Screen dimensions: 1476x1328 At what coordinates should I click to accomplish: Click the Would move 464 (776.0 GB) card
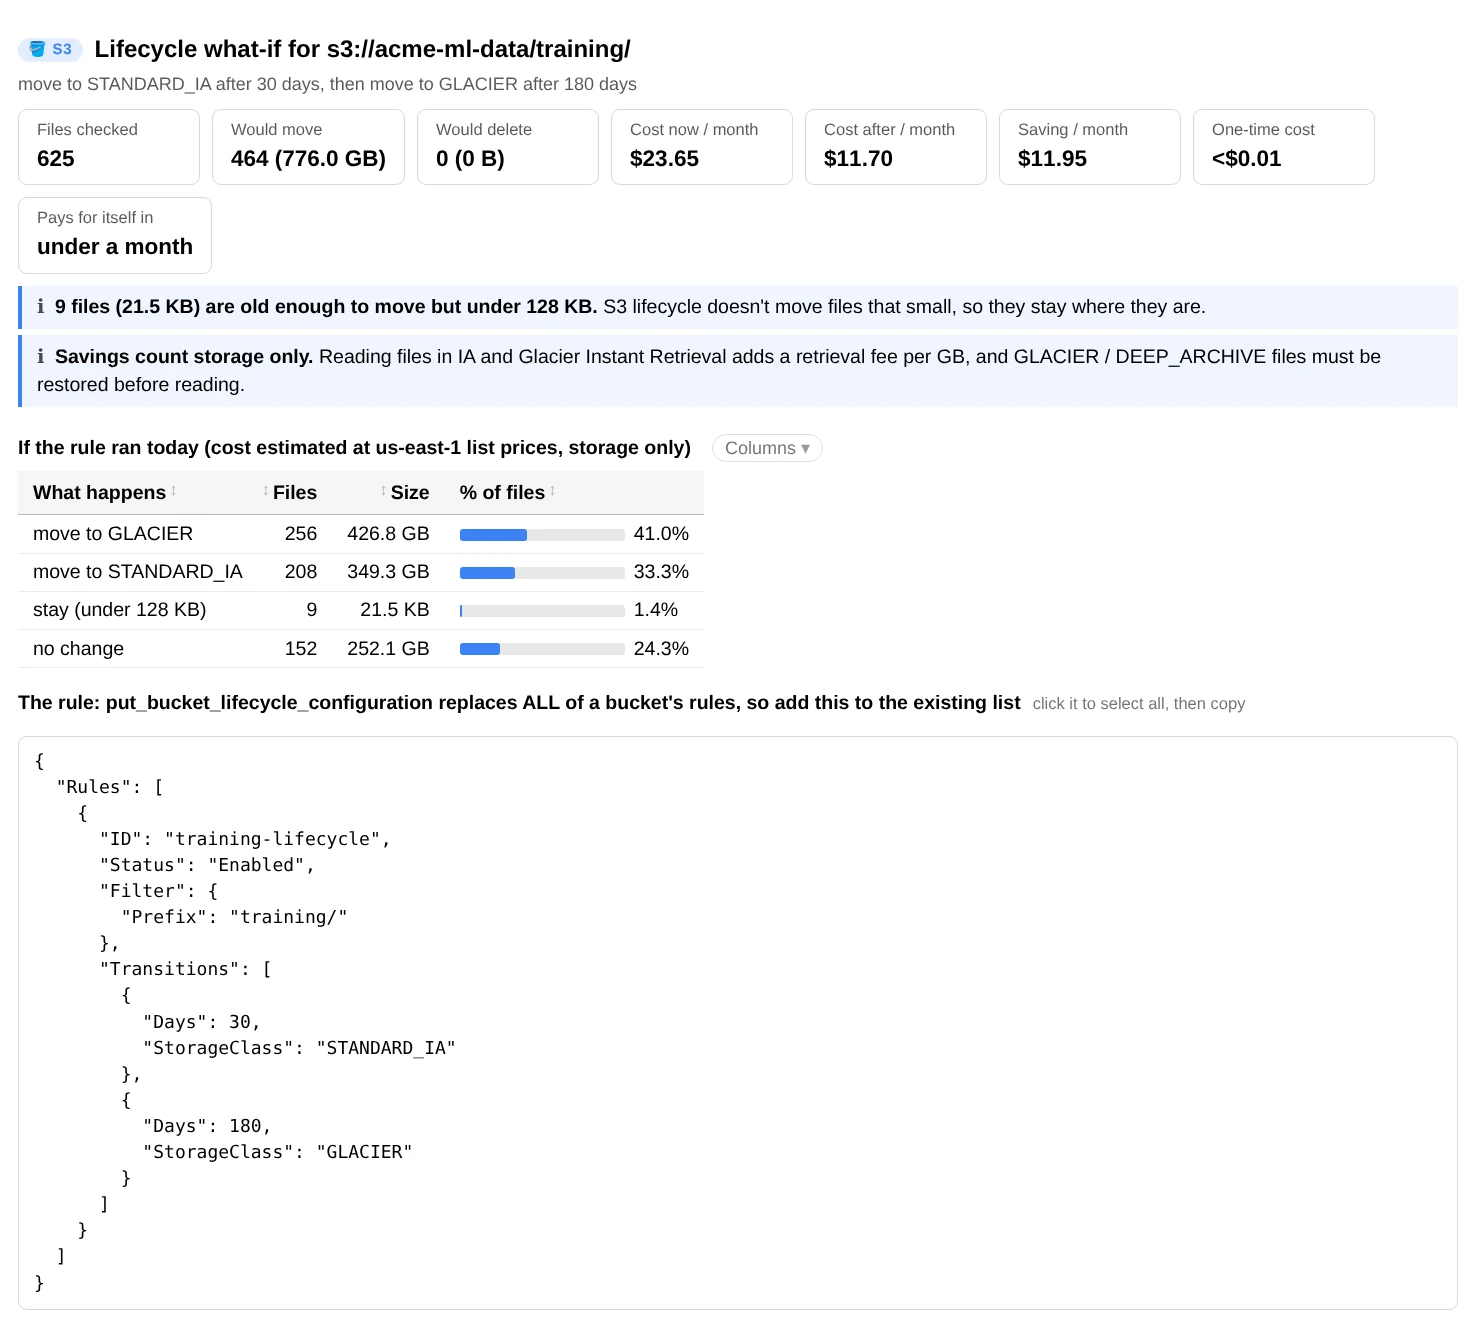pyautogui.click(x=308, y=147)
